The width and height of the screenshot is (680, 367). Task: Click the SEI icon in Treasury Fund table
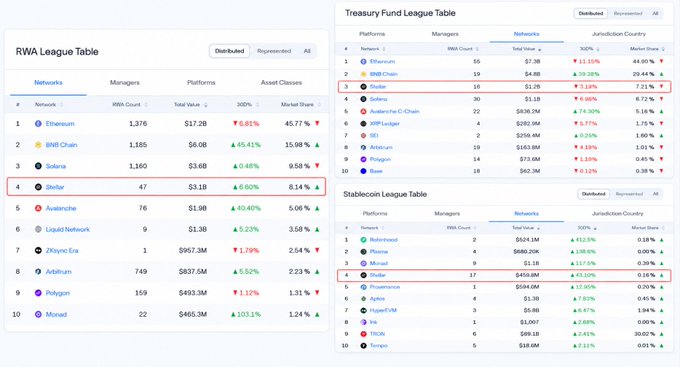(363, 135)
